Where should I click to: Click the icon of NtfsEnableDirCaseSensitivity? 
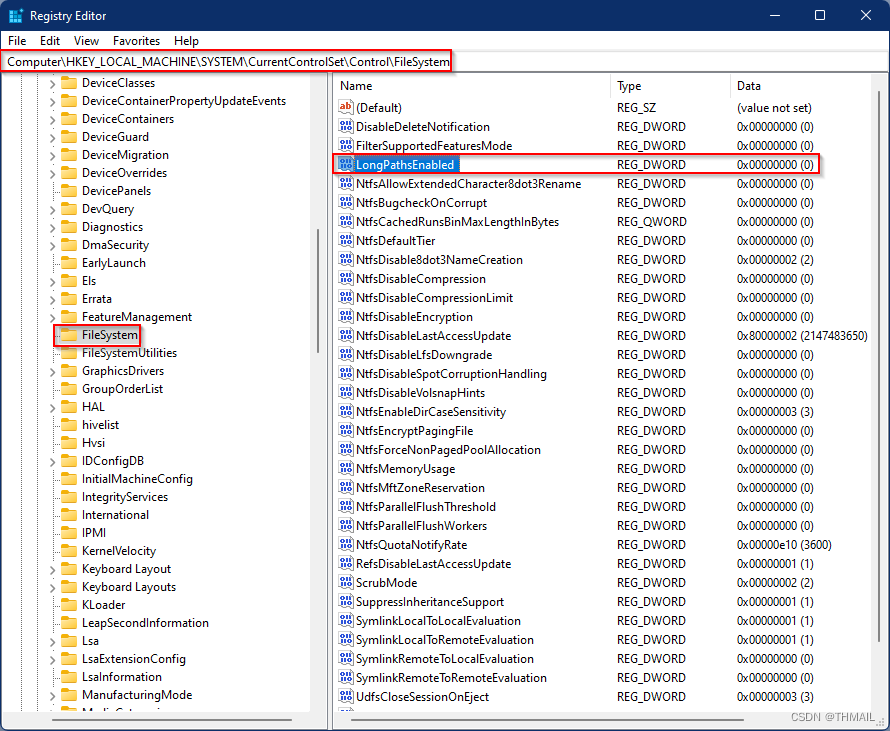tap(345, 411)
